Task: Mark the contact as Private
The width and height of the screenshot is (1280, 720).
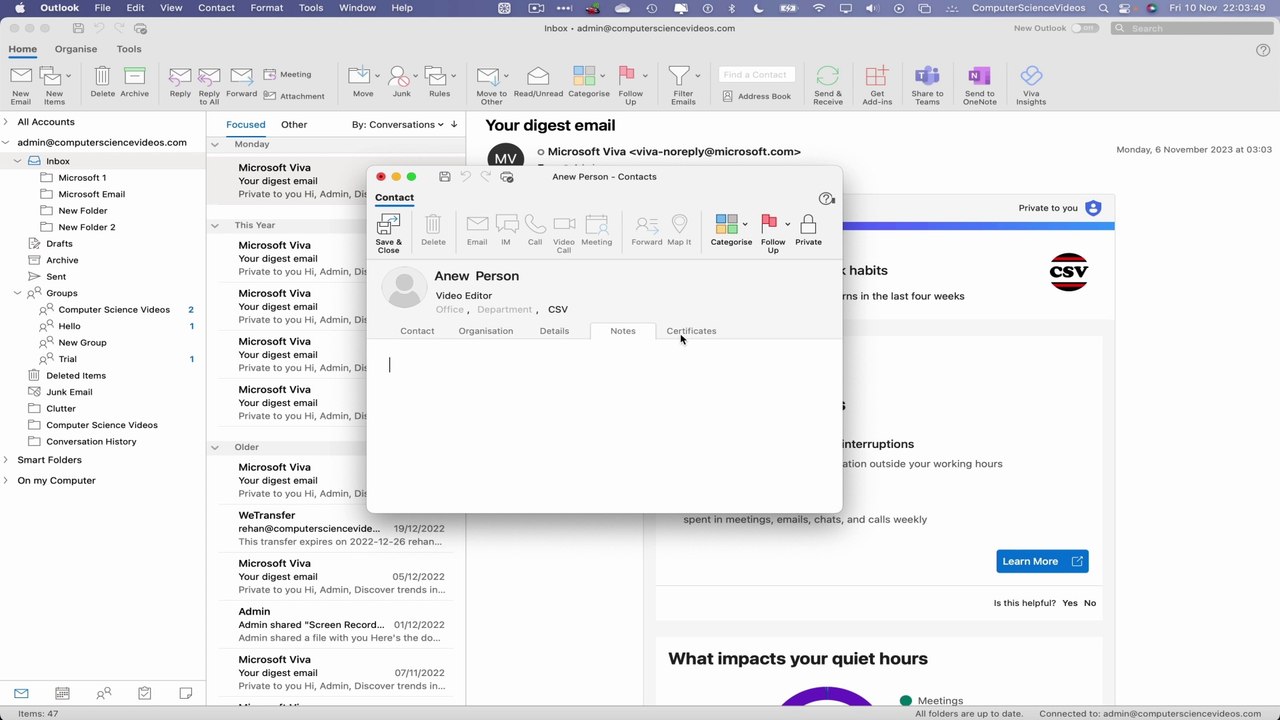Action: pos(808,230)
